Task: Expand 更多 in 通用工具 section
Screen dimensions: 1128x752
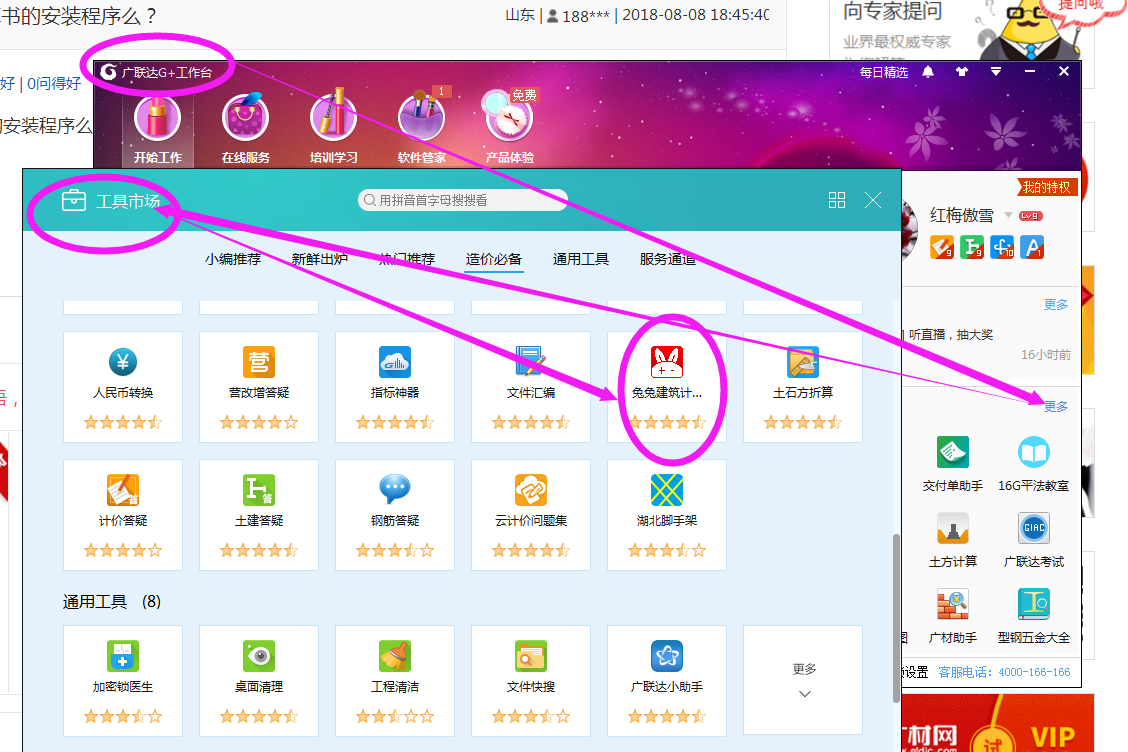Action: [x=804, y=681]
